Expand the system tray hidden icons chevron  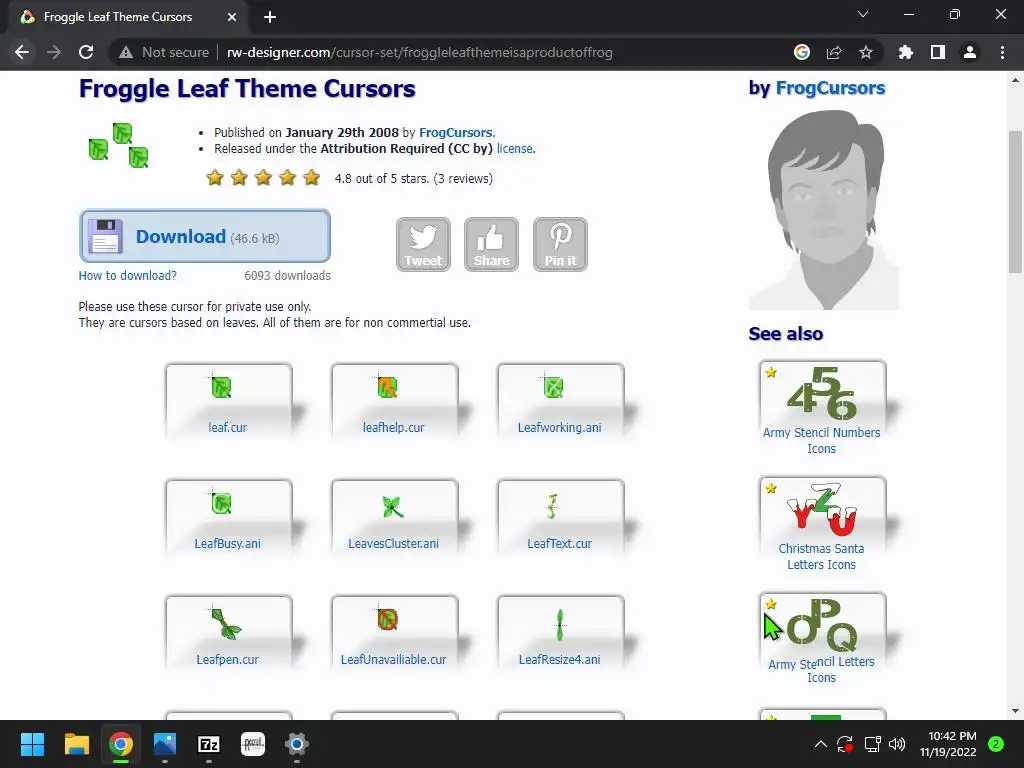821,744
